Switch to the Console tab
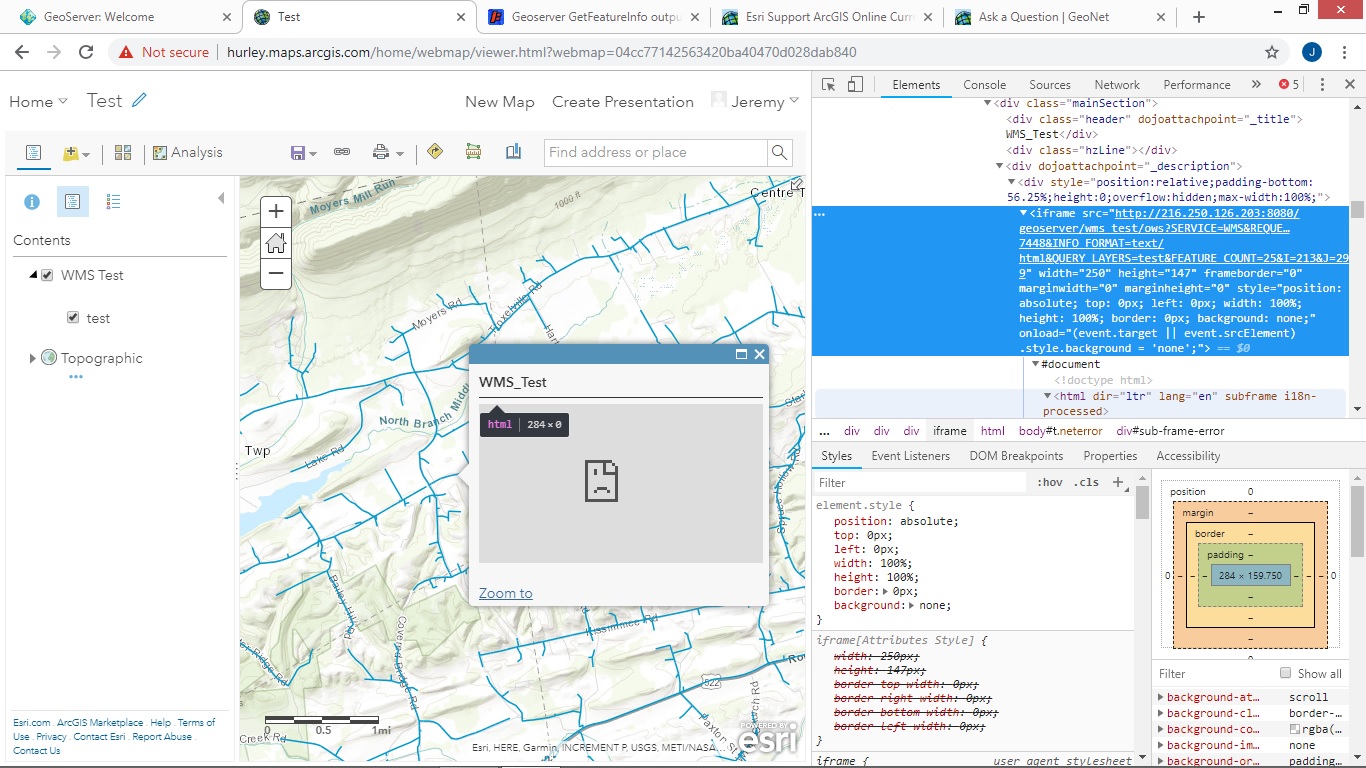This screenshot has width=1366, height=768. tap(985, 85)
